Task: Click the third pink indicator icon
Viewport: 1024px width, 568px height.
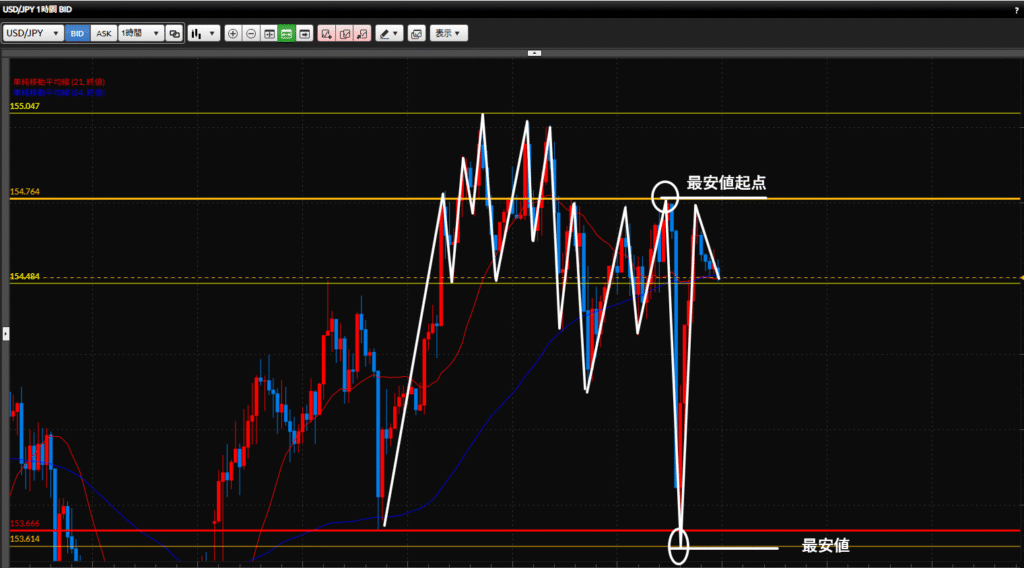Action: (x=362, y=33)
